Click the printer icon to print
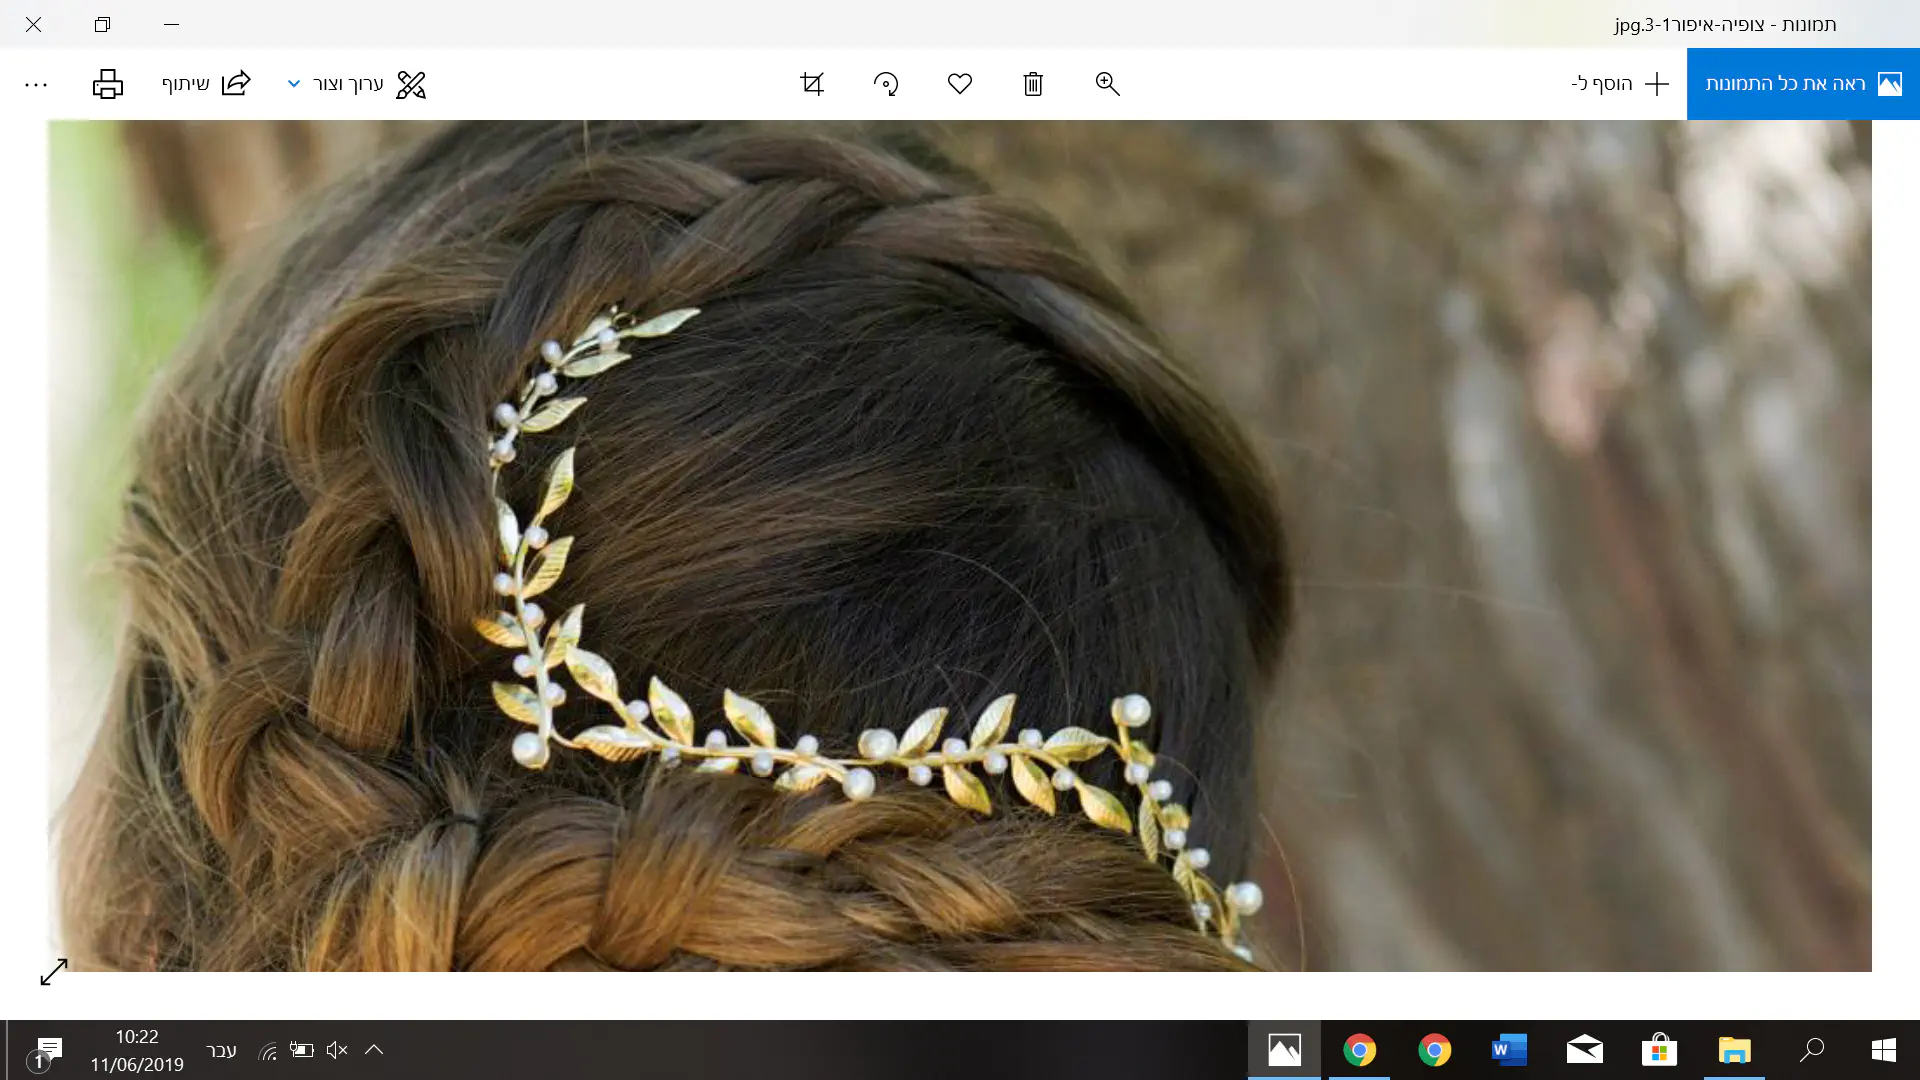Screen dimensions: 1920x1080 108,84
